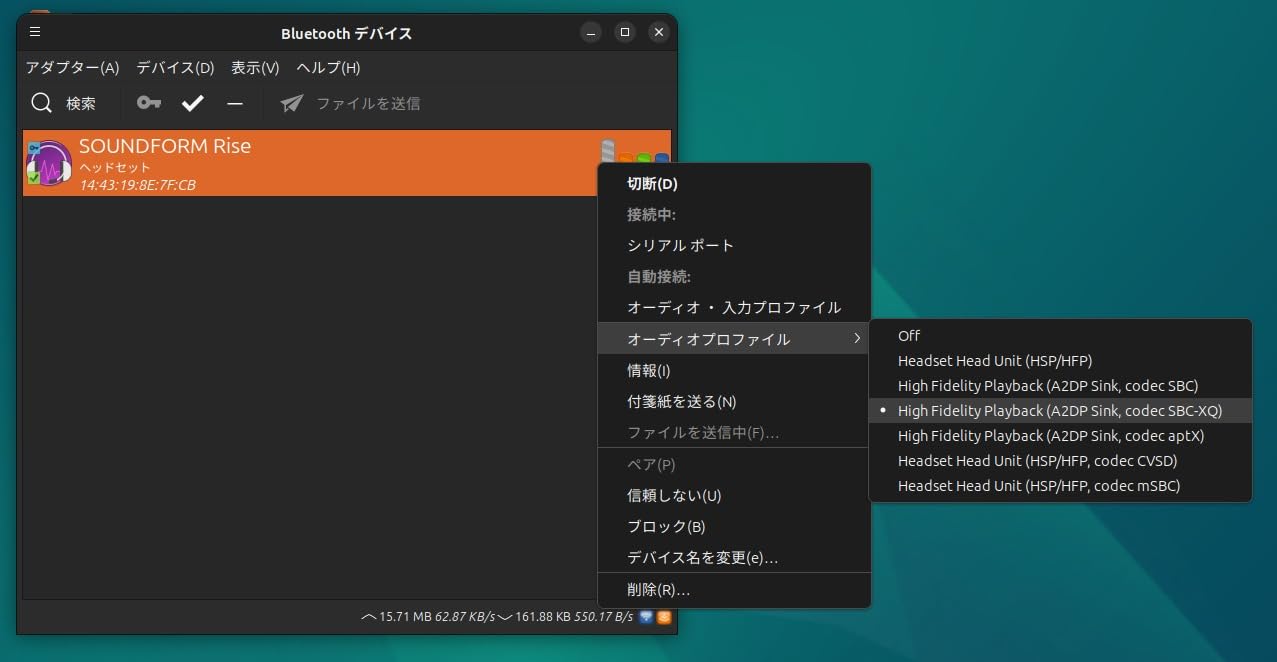1277x662 pixels.
Task: Click the green signal icon on the device row
Action: point(643,157)
